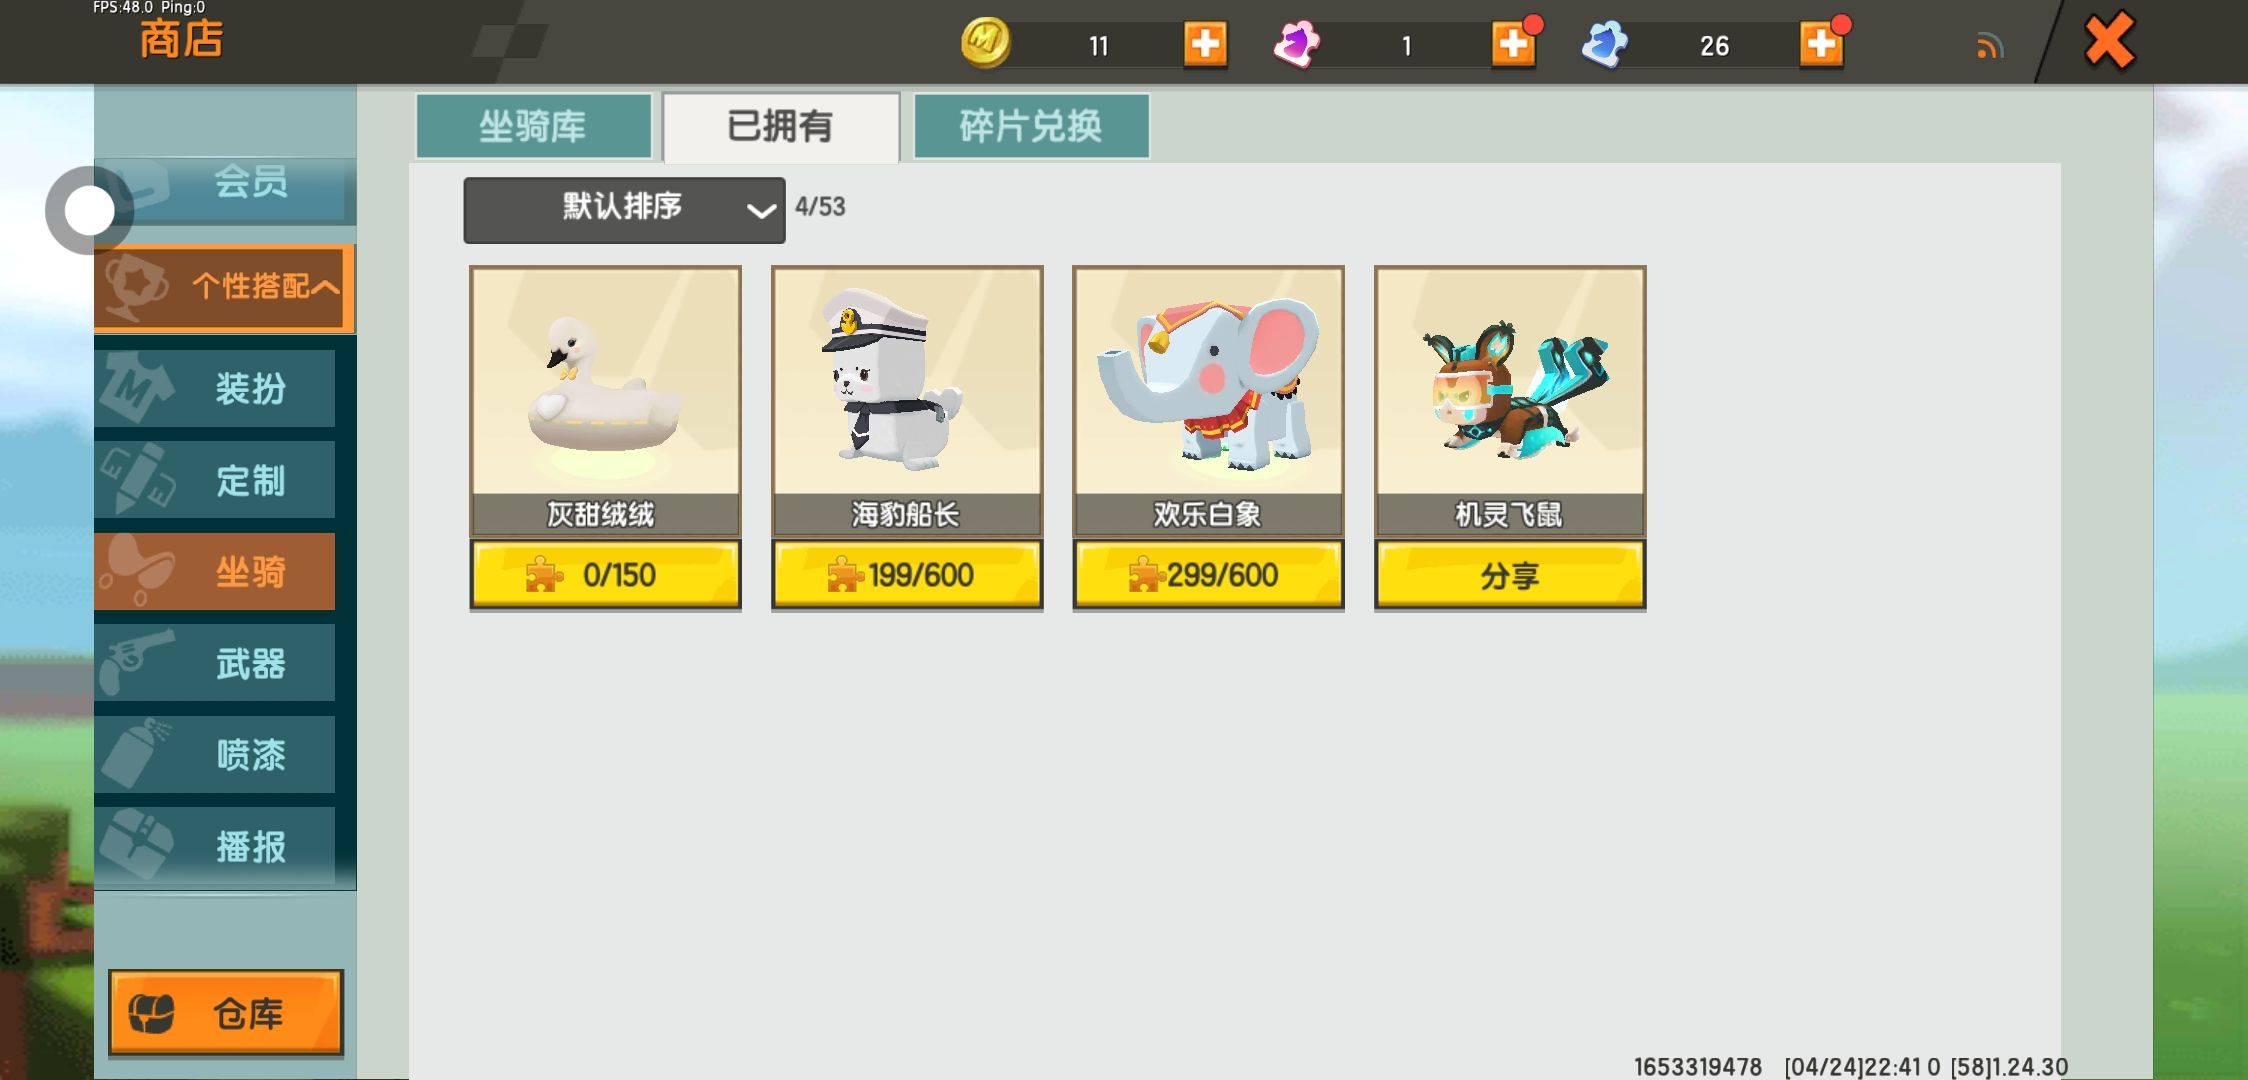Click the pink gem currency icon
Viewport: 2248px width, 1080px height.
1297,45
